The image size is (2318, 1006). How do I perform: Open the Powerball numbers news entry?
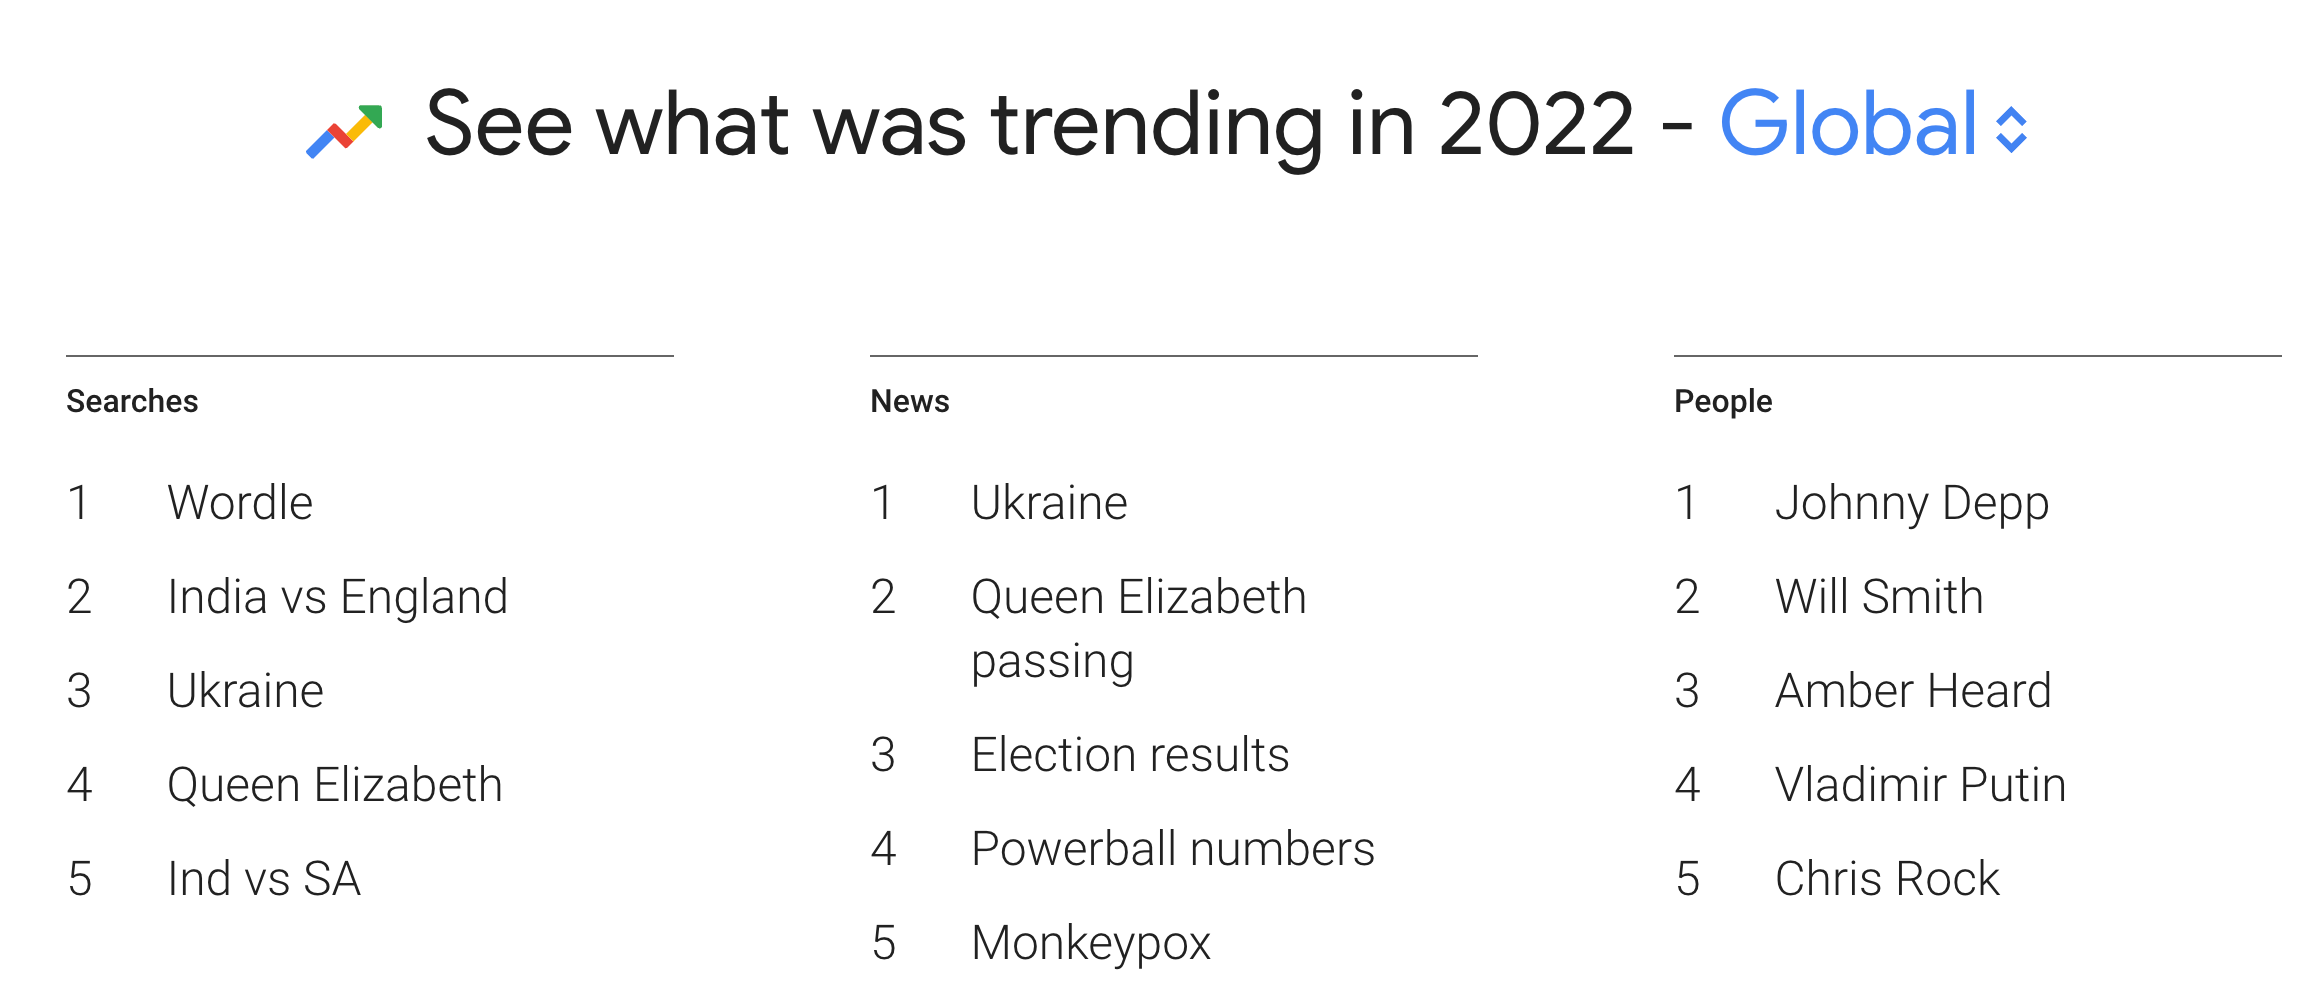point(1172,848)
